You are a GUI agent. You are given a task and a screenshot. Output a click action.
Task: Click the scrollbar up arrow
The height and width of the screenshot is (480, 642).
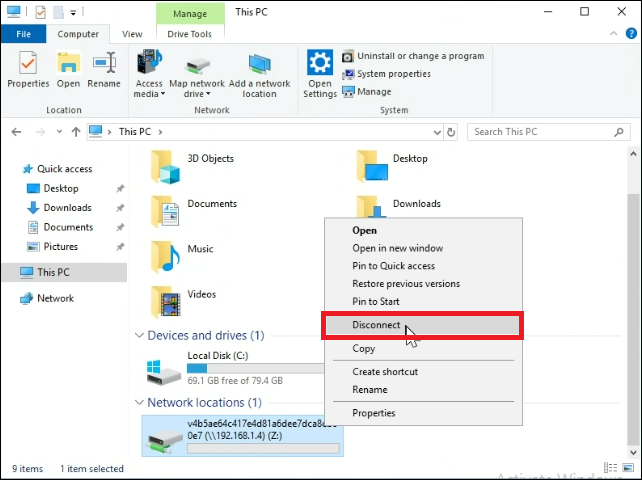633,154
